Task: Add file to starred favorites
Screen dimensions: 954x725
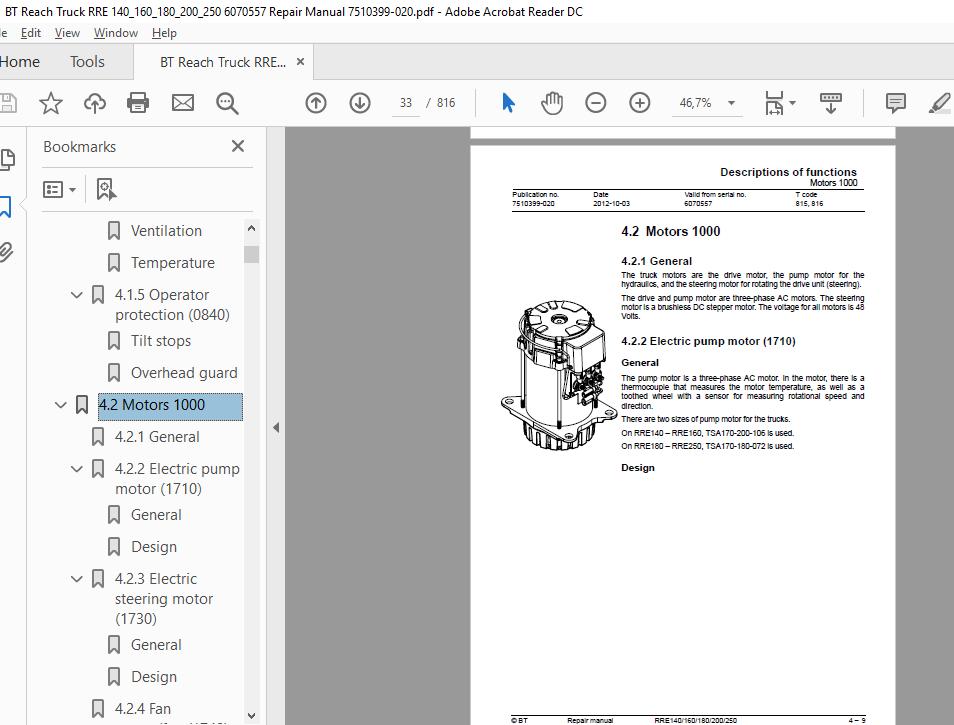Action: [x=50, y=103]
